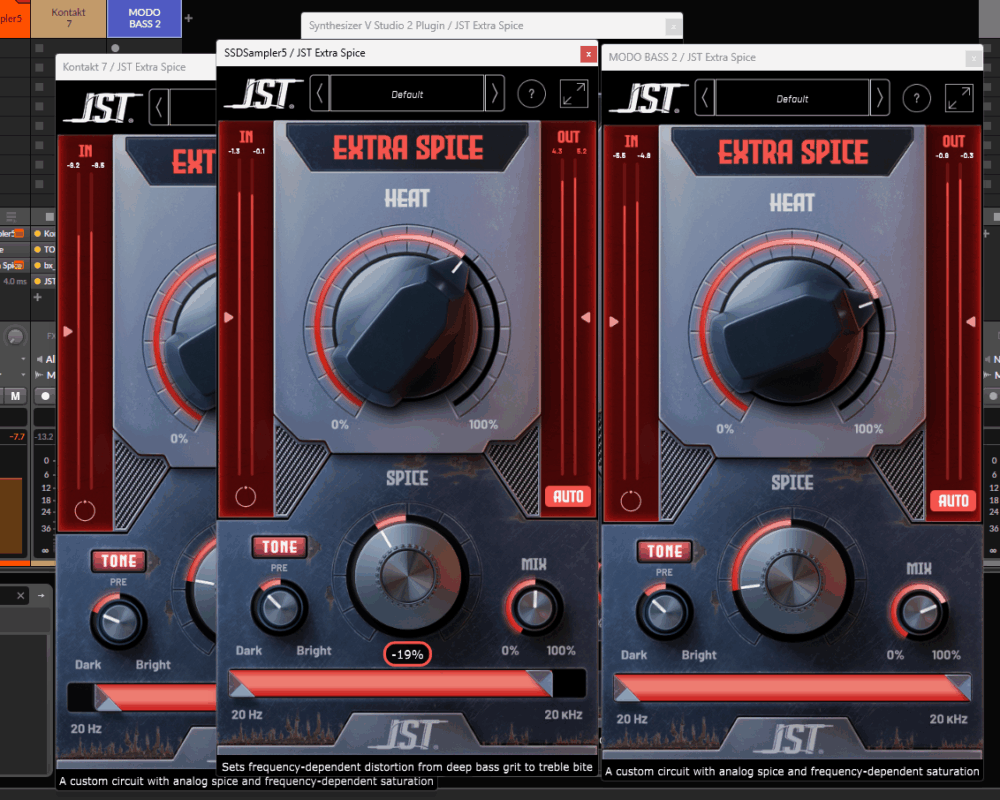Click JST logo at top of Kontakt 7 plugin
Screen dimensions: 1000x800
pos(104,108)
